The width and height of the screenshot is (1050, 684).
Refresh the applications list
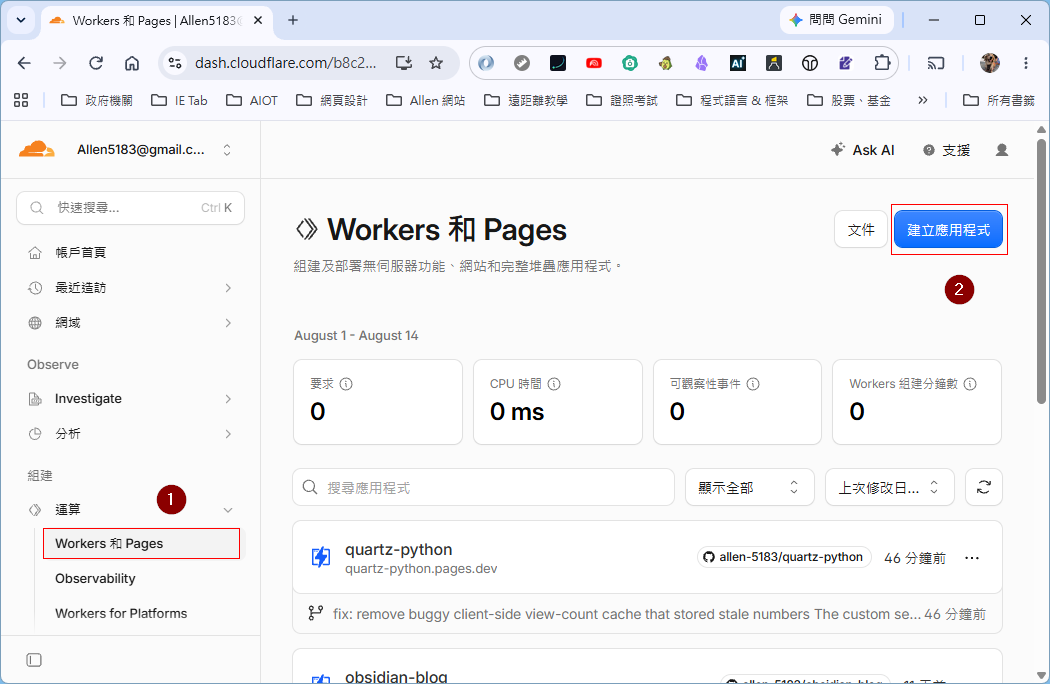[x=983, y=487]
